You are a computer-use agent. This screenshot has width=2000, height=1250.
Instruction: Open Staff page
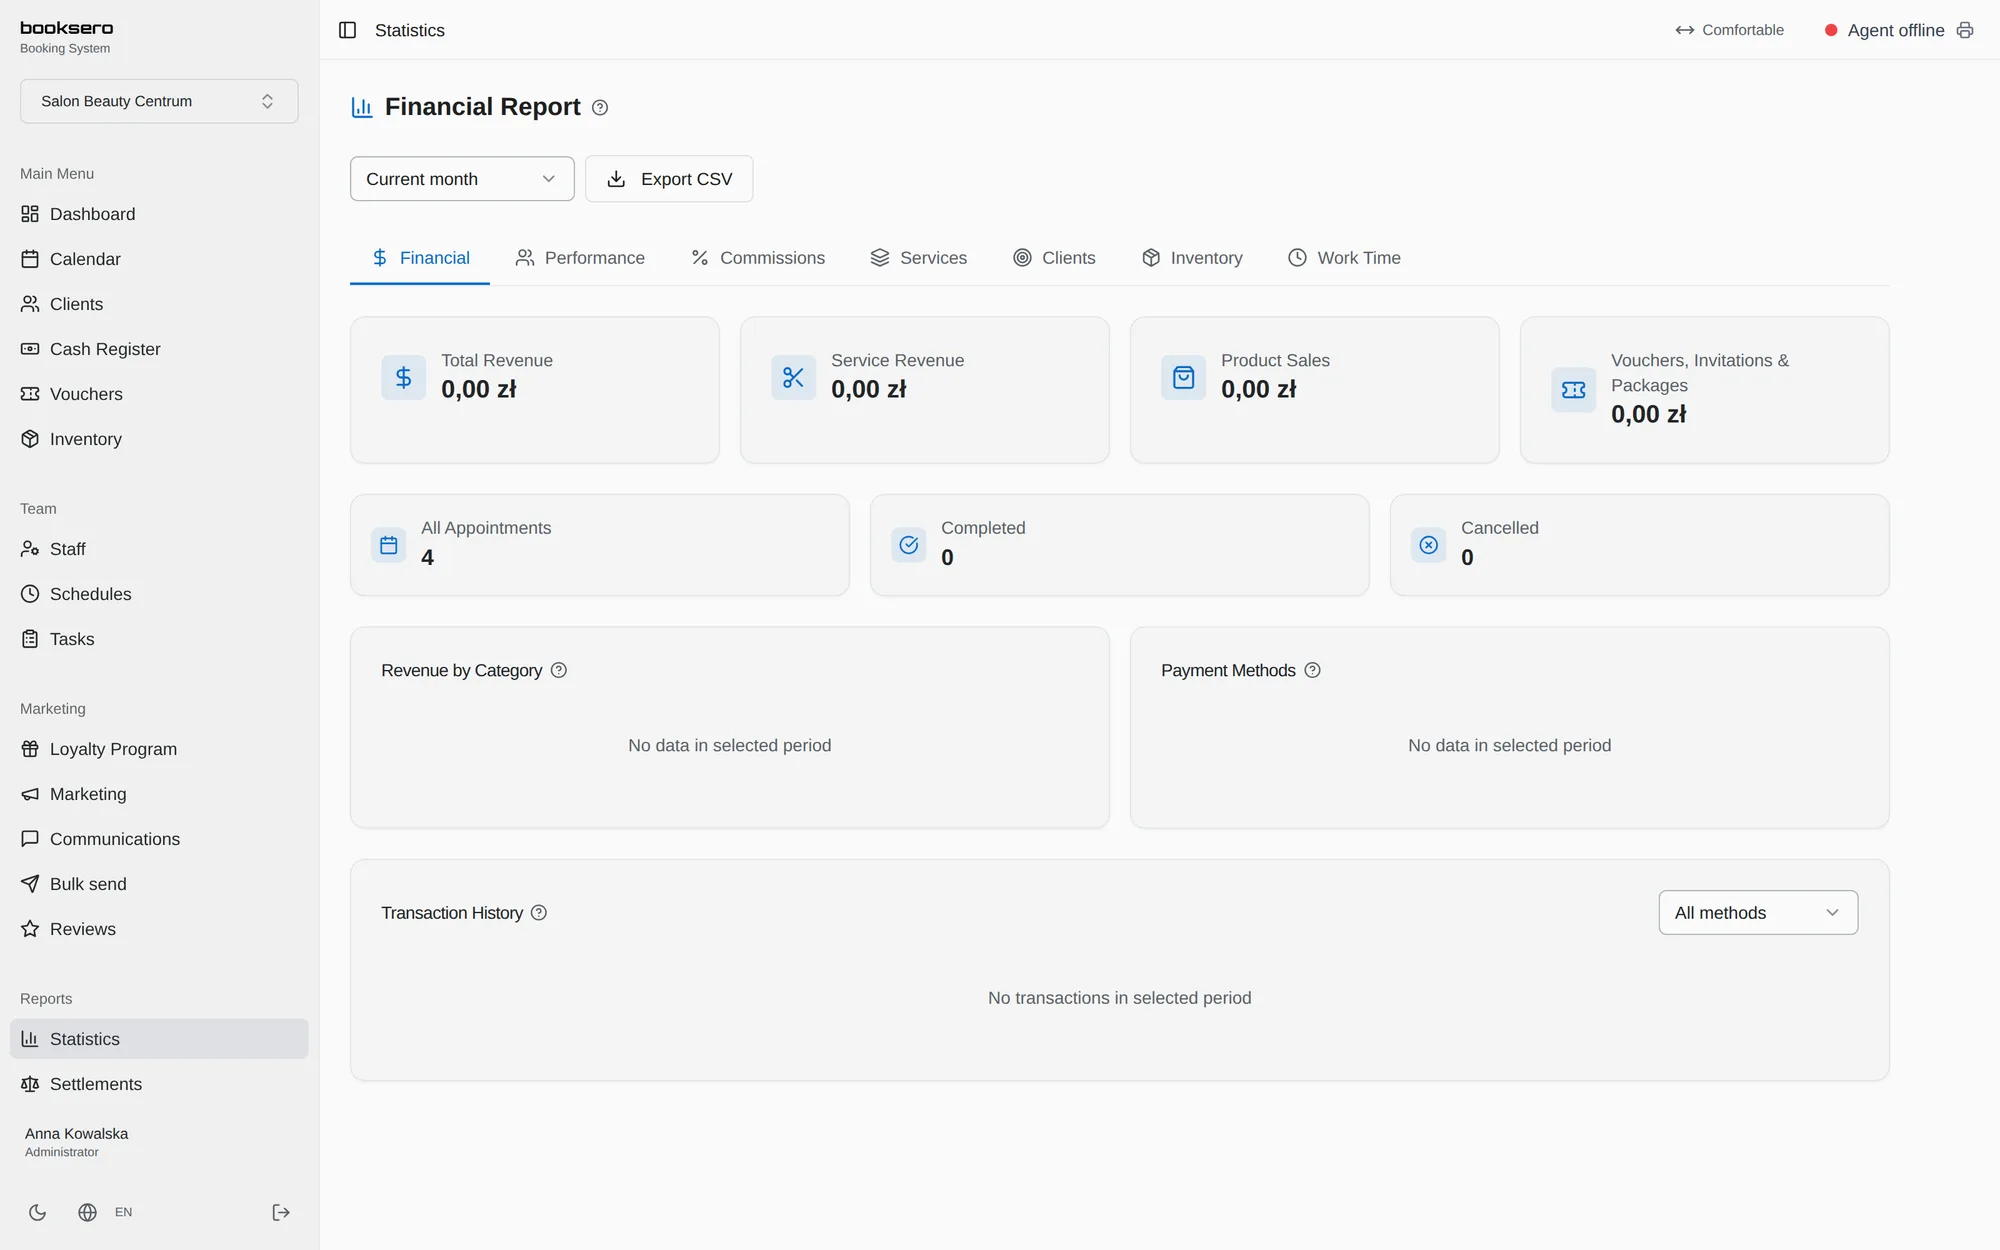[x=159, y=549]
